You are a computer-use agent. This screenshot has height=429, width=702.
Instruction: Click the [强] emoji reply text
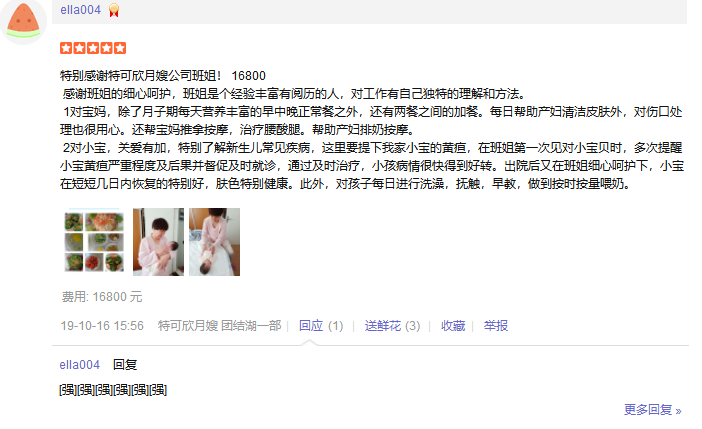point(113,390)
